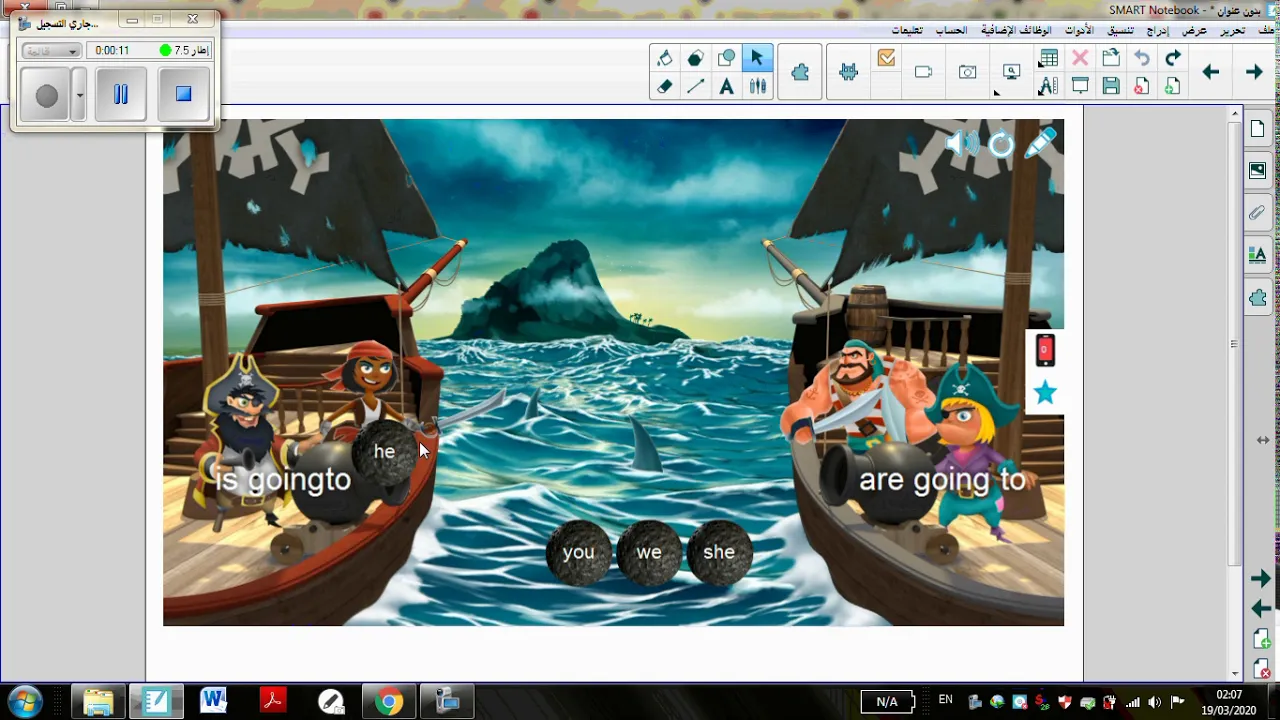Viewport: 1280px width, 720px height.
Task: Open the single-piece puzzle add-ons button
Action: [x=800, y=72]
